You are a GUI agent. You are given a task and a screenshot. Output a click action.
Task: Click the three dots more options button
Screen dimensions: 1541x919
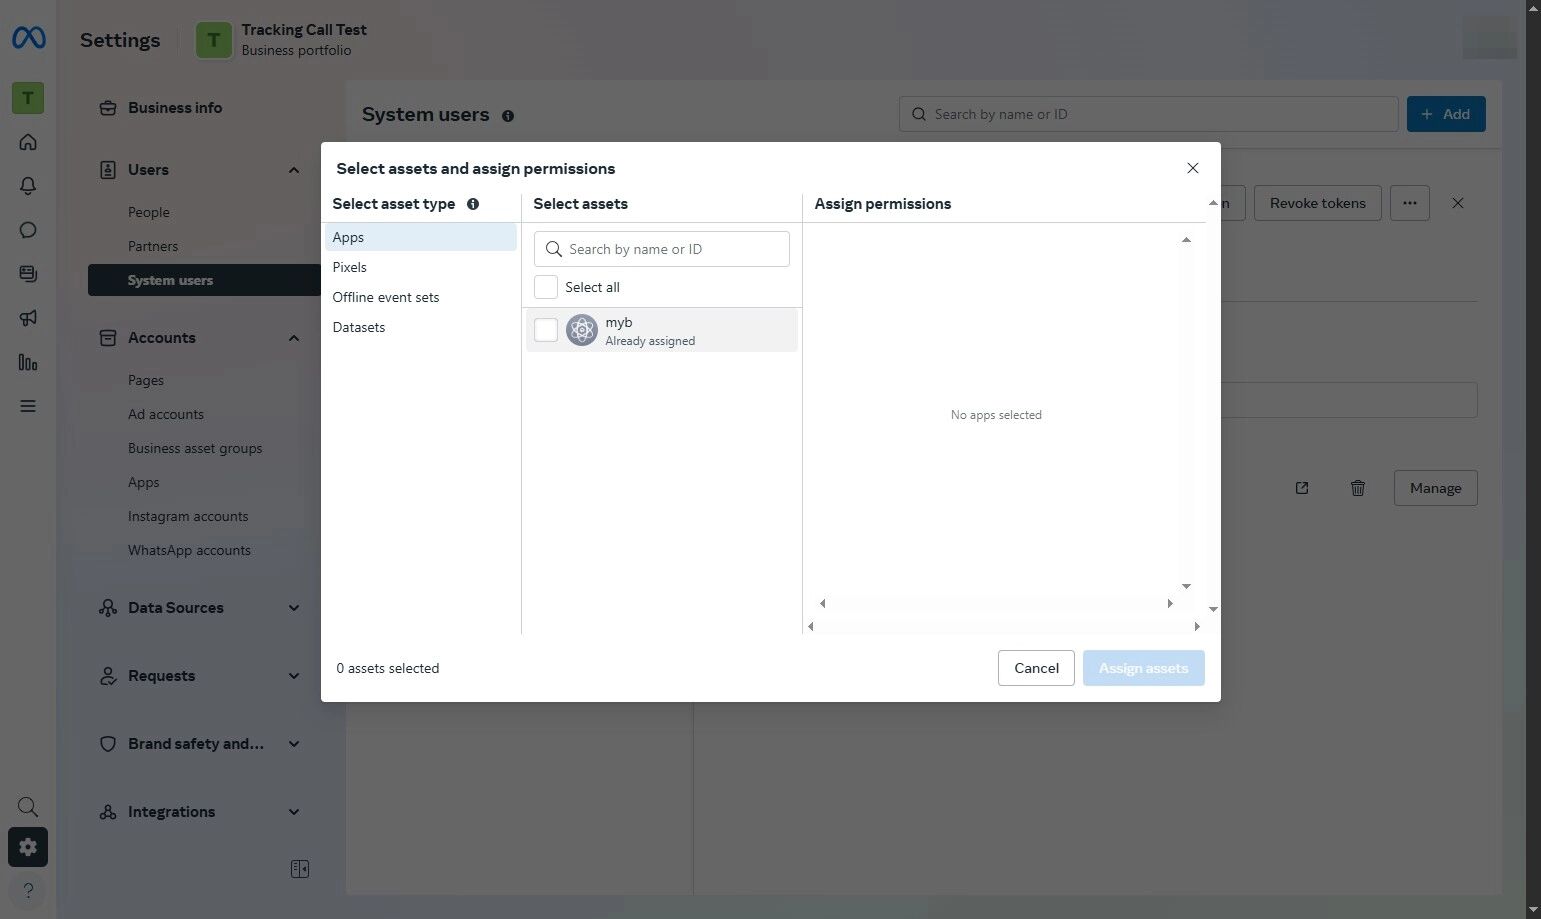[x=1410, y=203]
